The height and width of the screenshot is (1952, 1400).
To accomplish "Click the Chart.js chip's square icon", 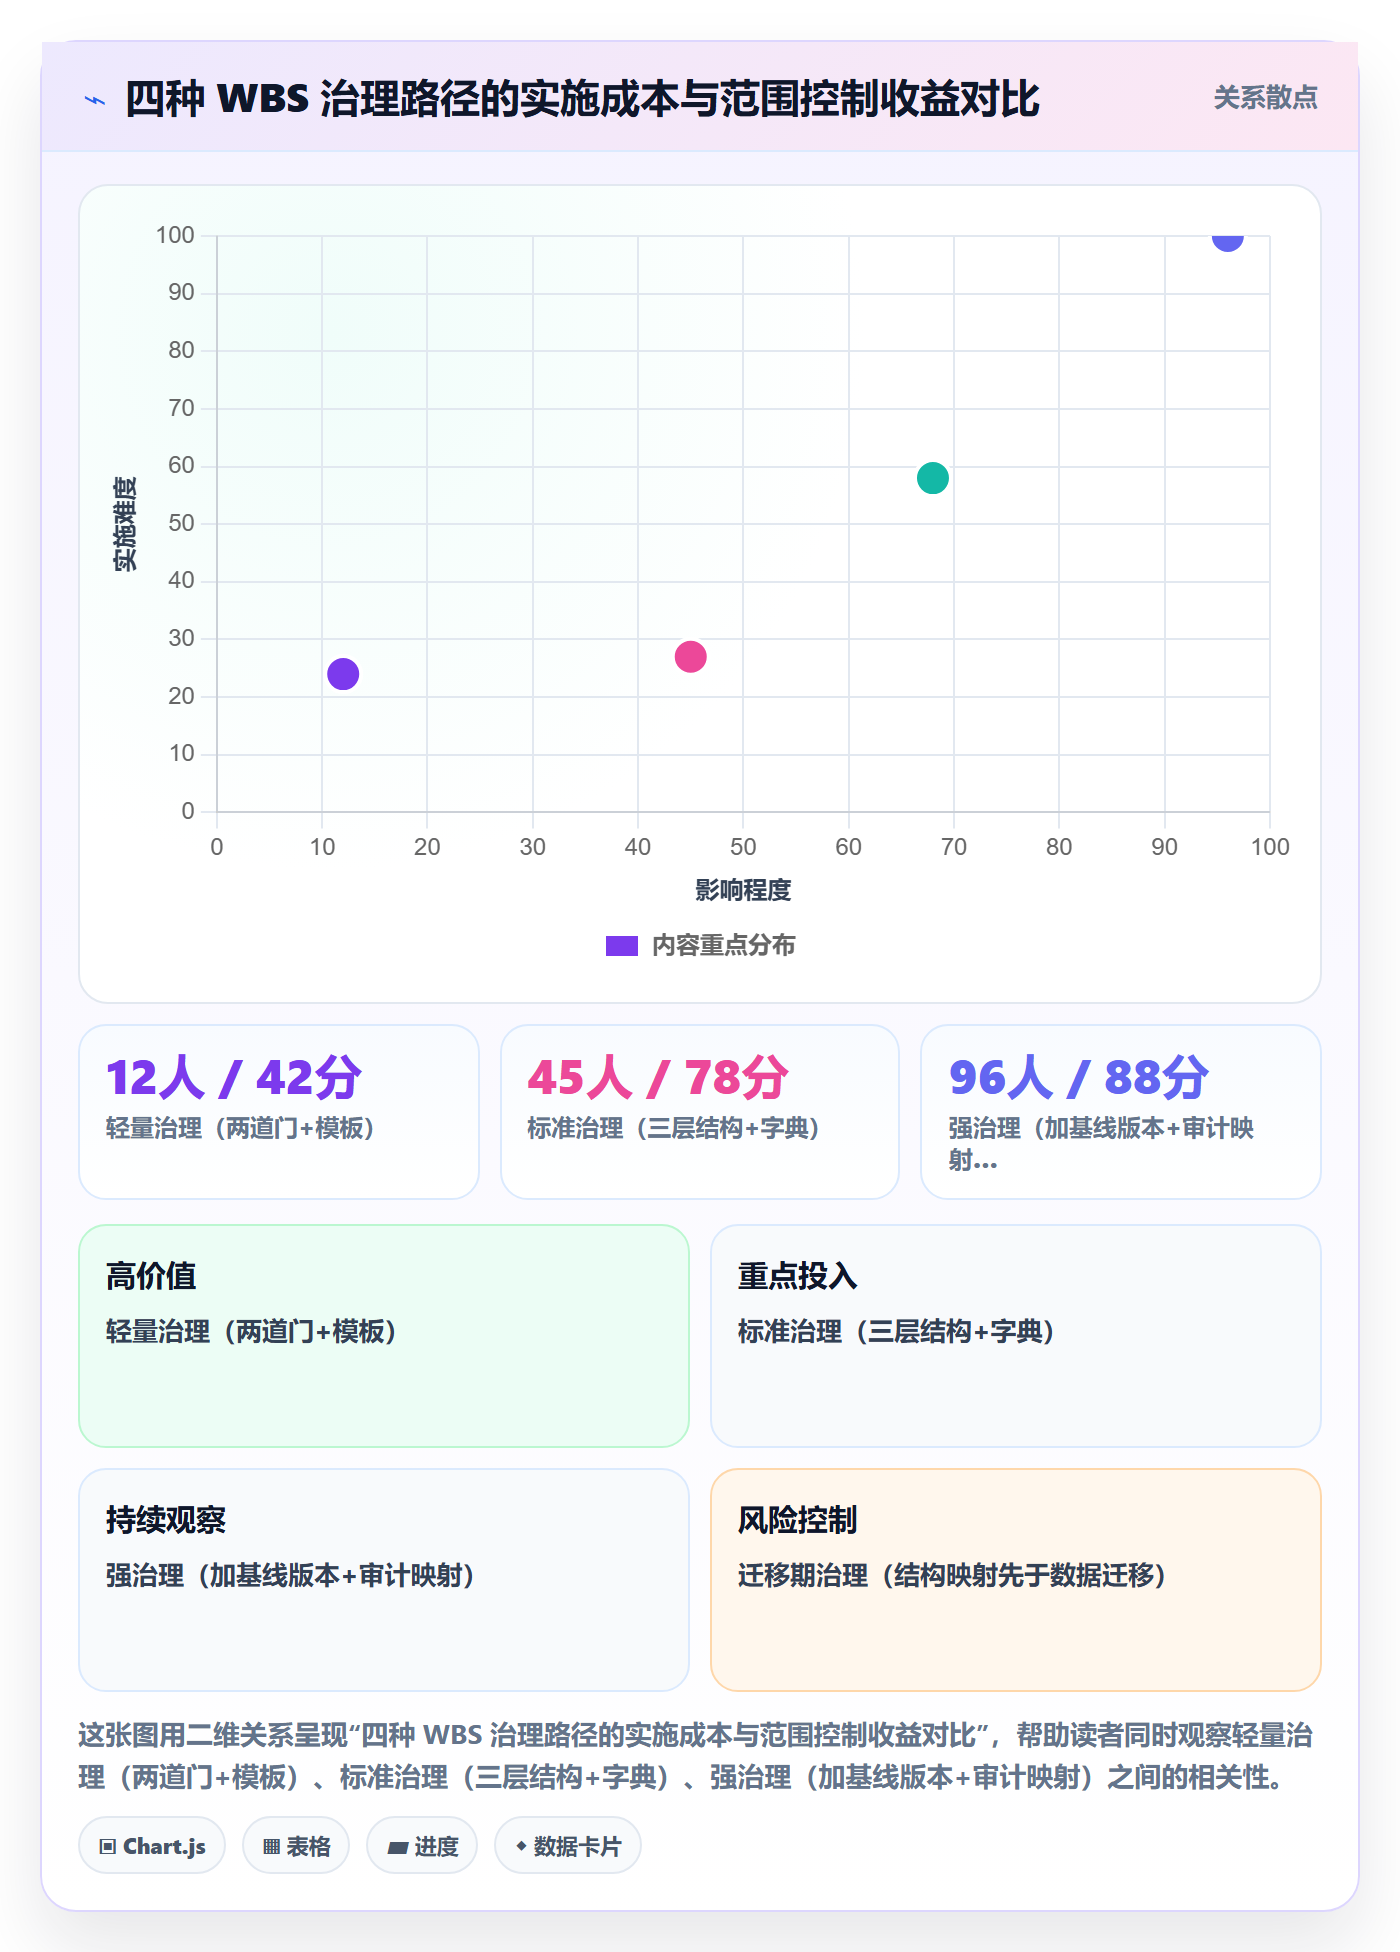I will pyautogui.click(x=108, y=1847).
